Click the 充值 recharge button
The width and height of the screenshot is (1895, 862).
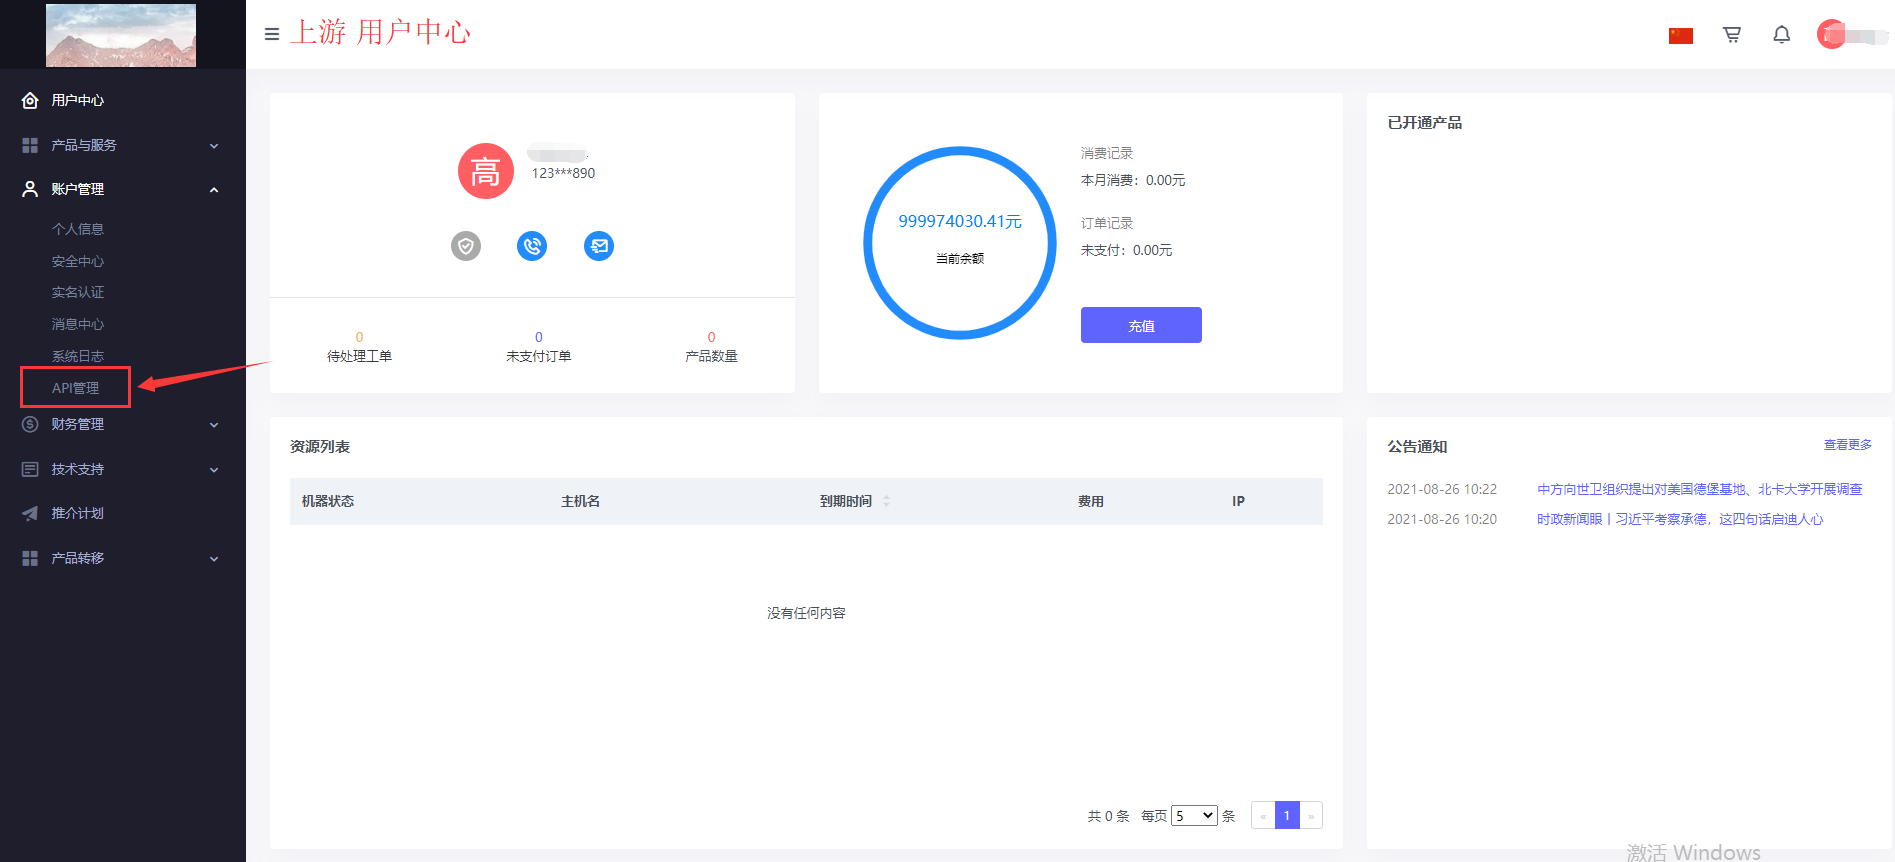click(x=1140, y=325)
